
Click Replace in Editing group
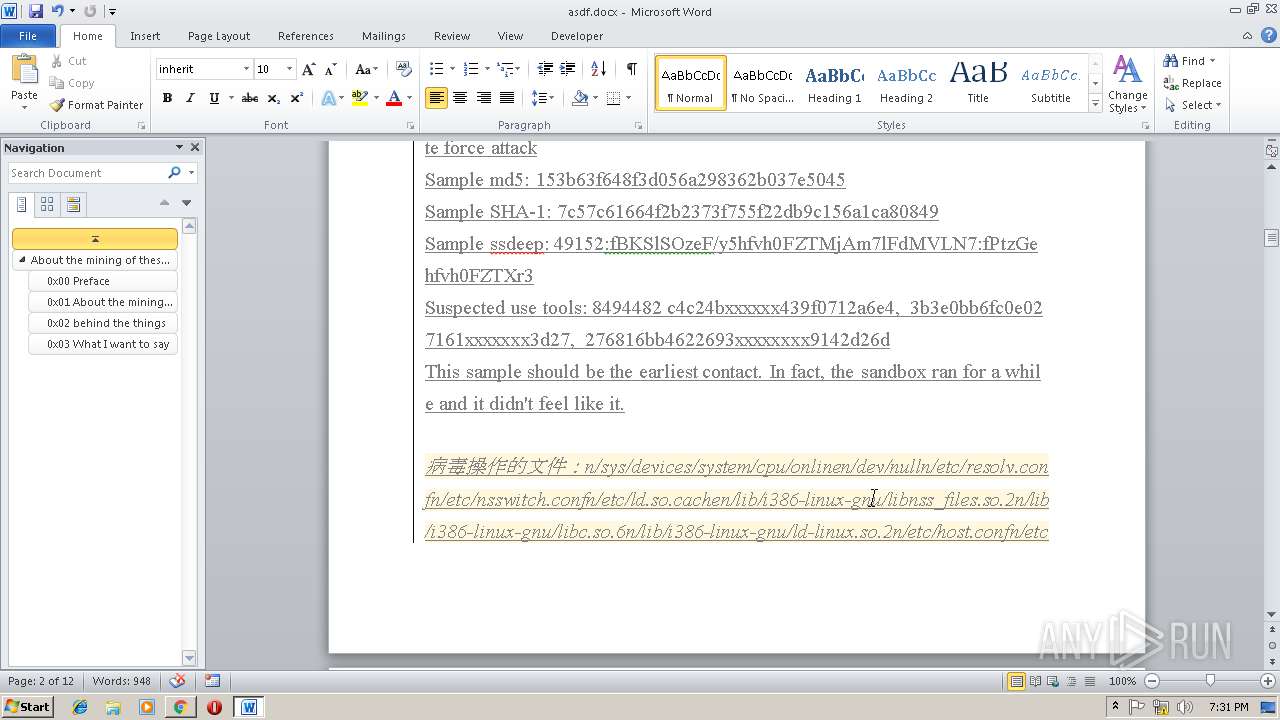[1192, 83]
